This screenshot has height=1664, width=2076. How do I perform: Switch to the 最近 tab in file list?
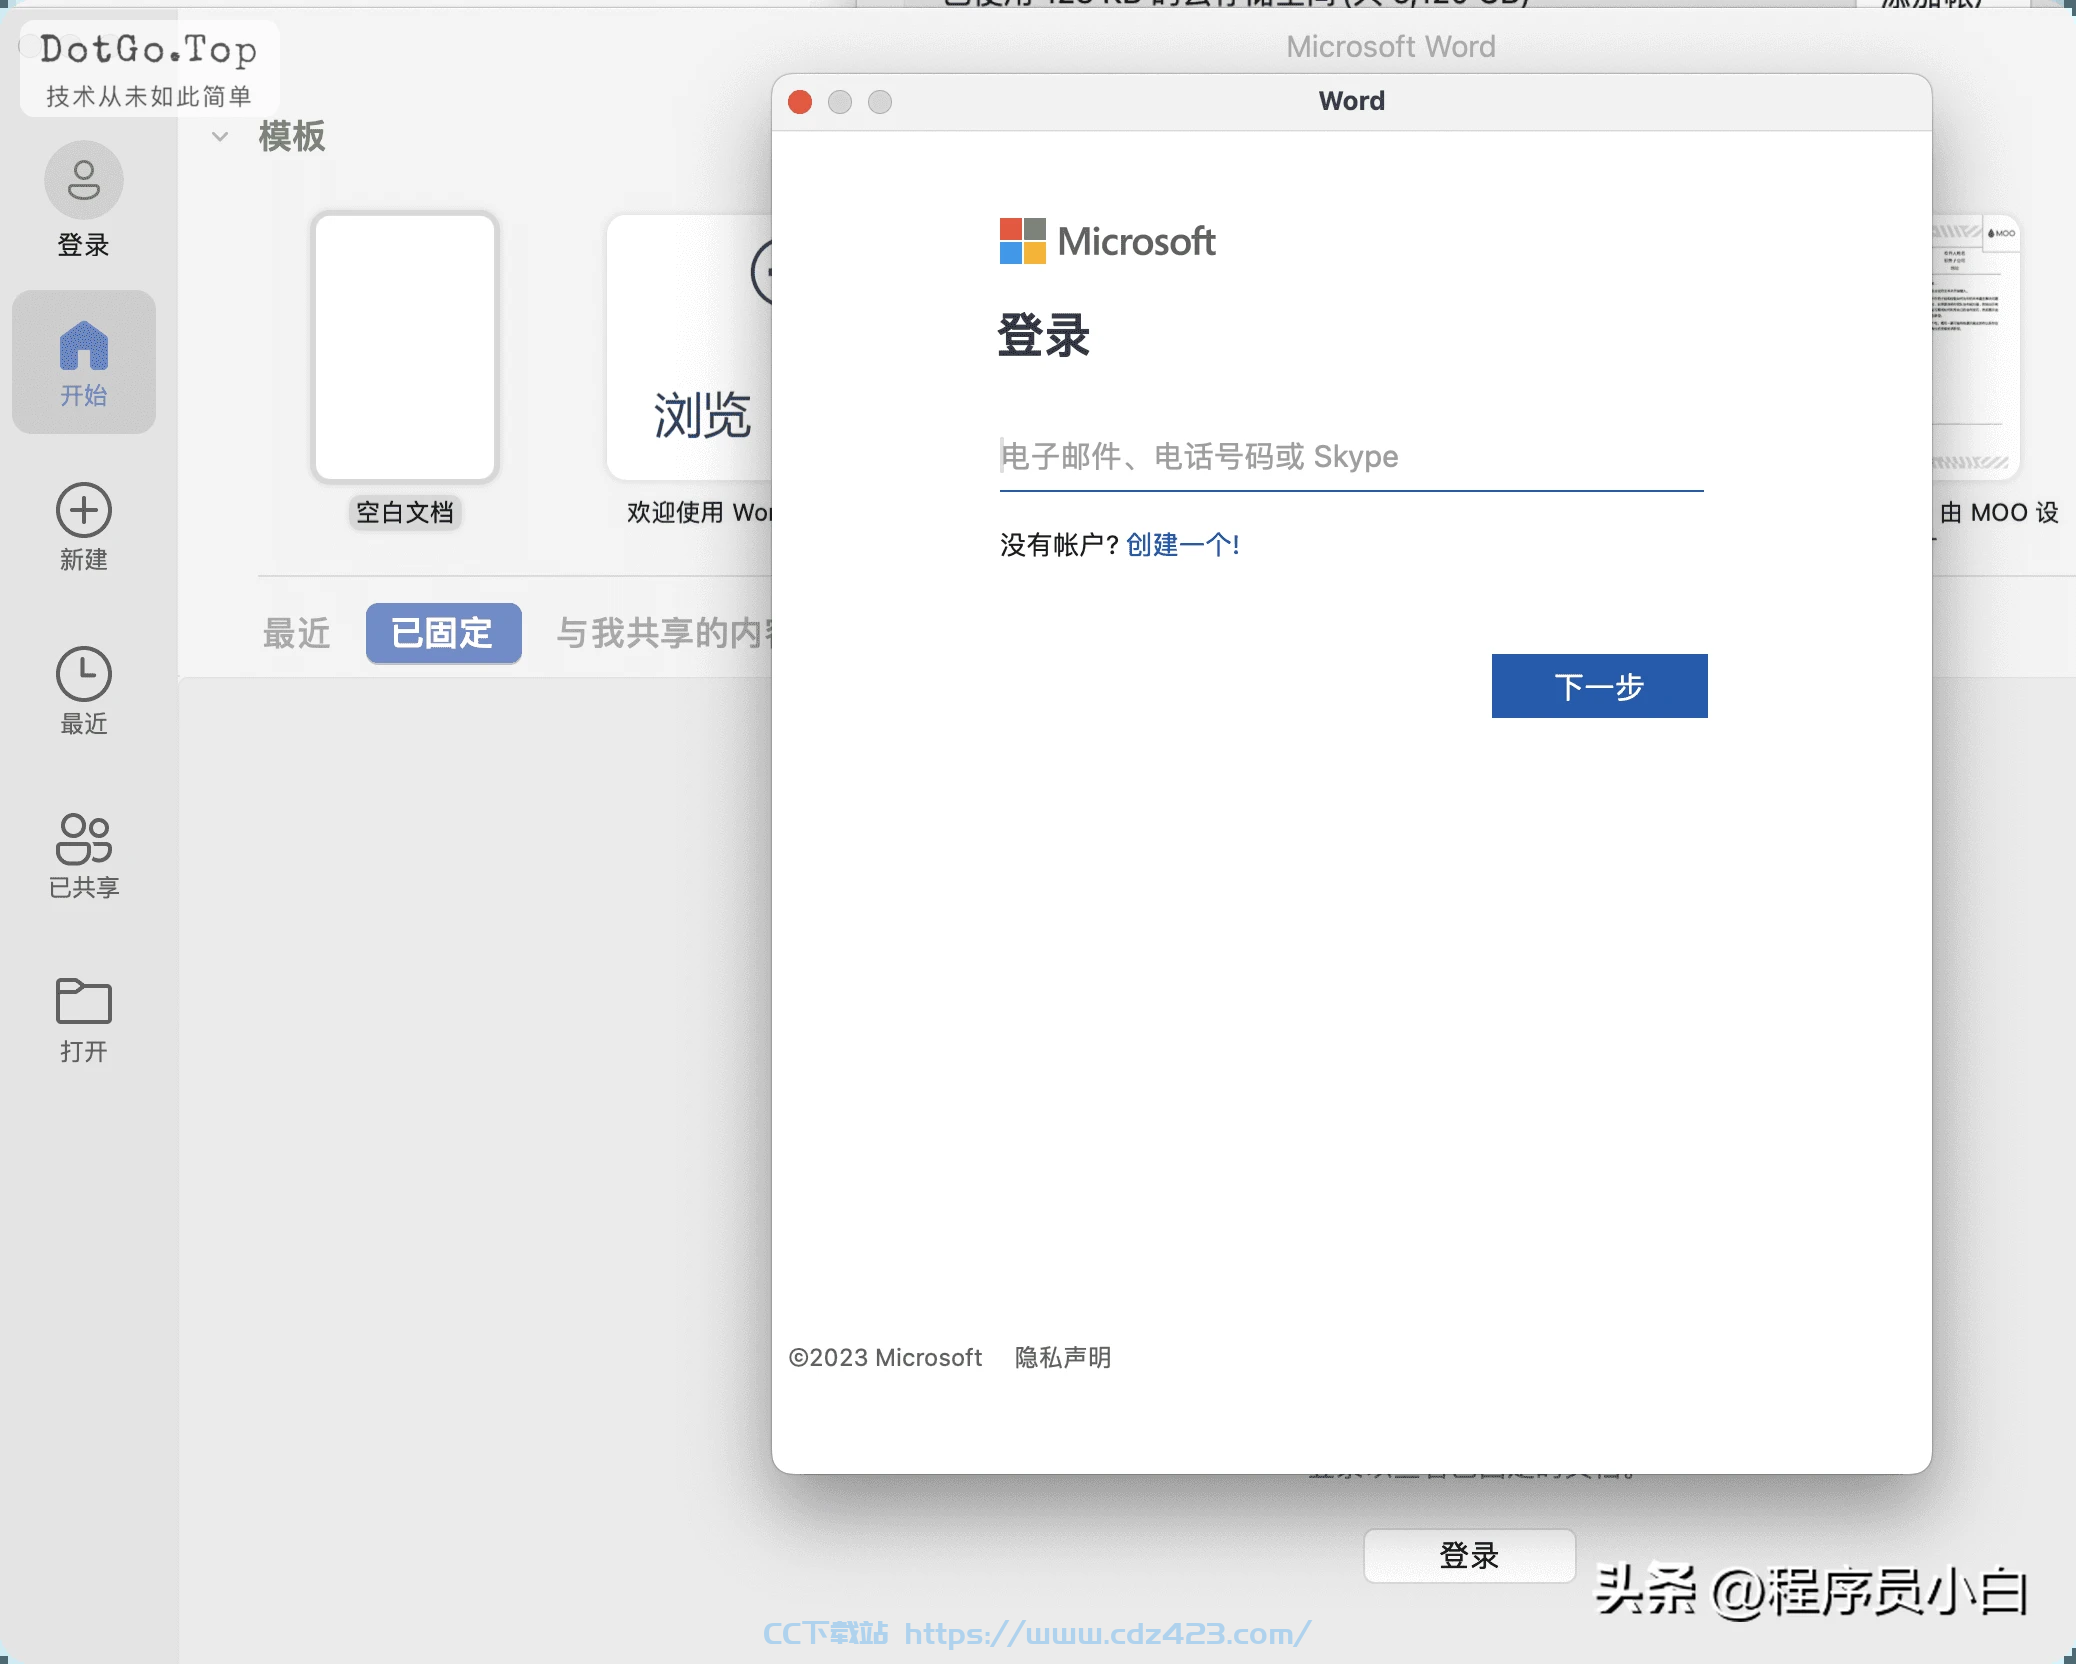coord(297,633)
